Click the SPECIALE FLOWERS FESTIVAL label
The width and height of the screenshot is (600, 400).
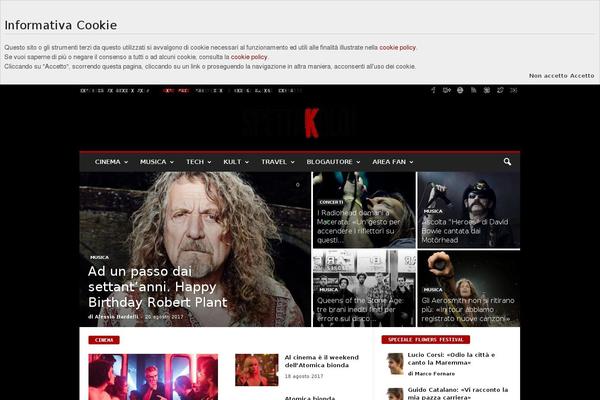pyautogui.click(x=426, y=340)
